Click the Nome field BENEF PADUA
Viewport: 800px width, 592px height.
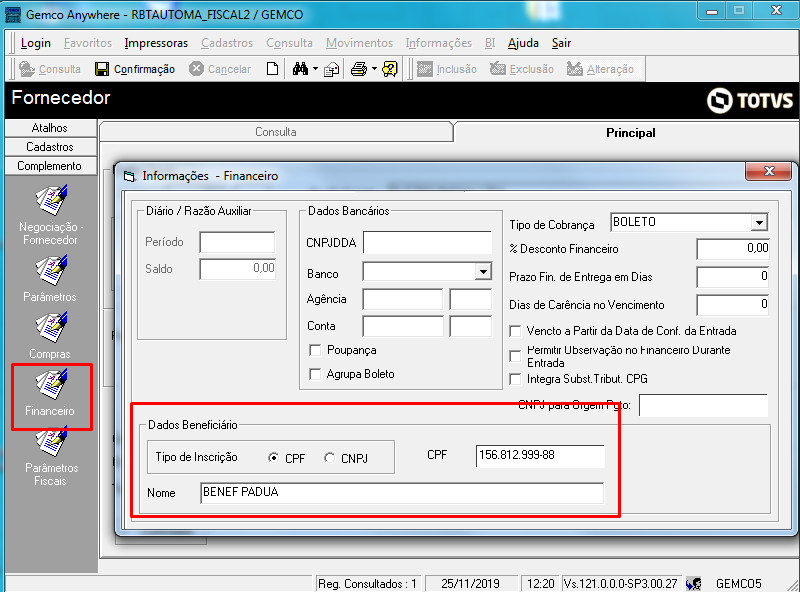click(x=402, y=493)
